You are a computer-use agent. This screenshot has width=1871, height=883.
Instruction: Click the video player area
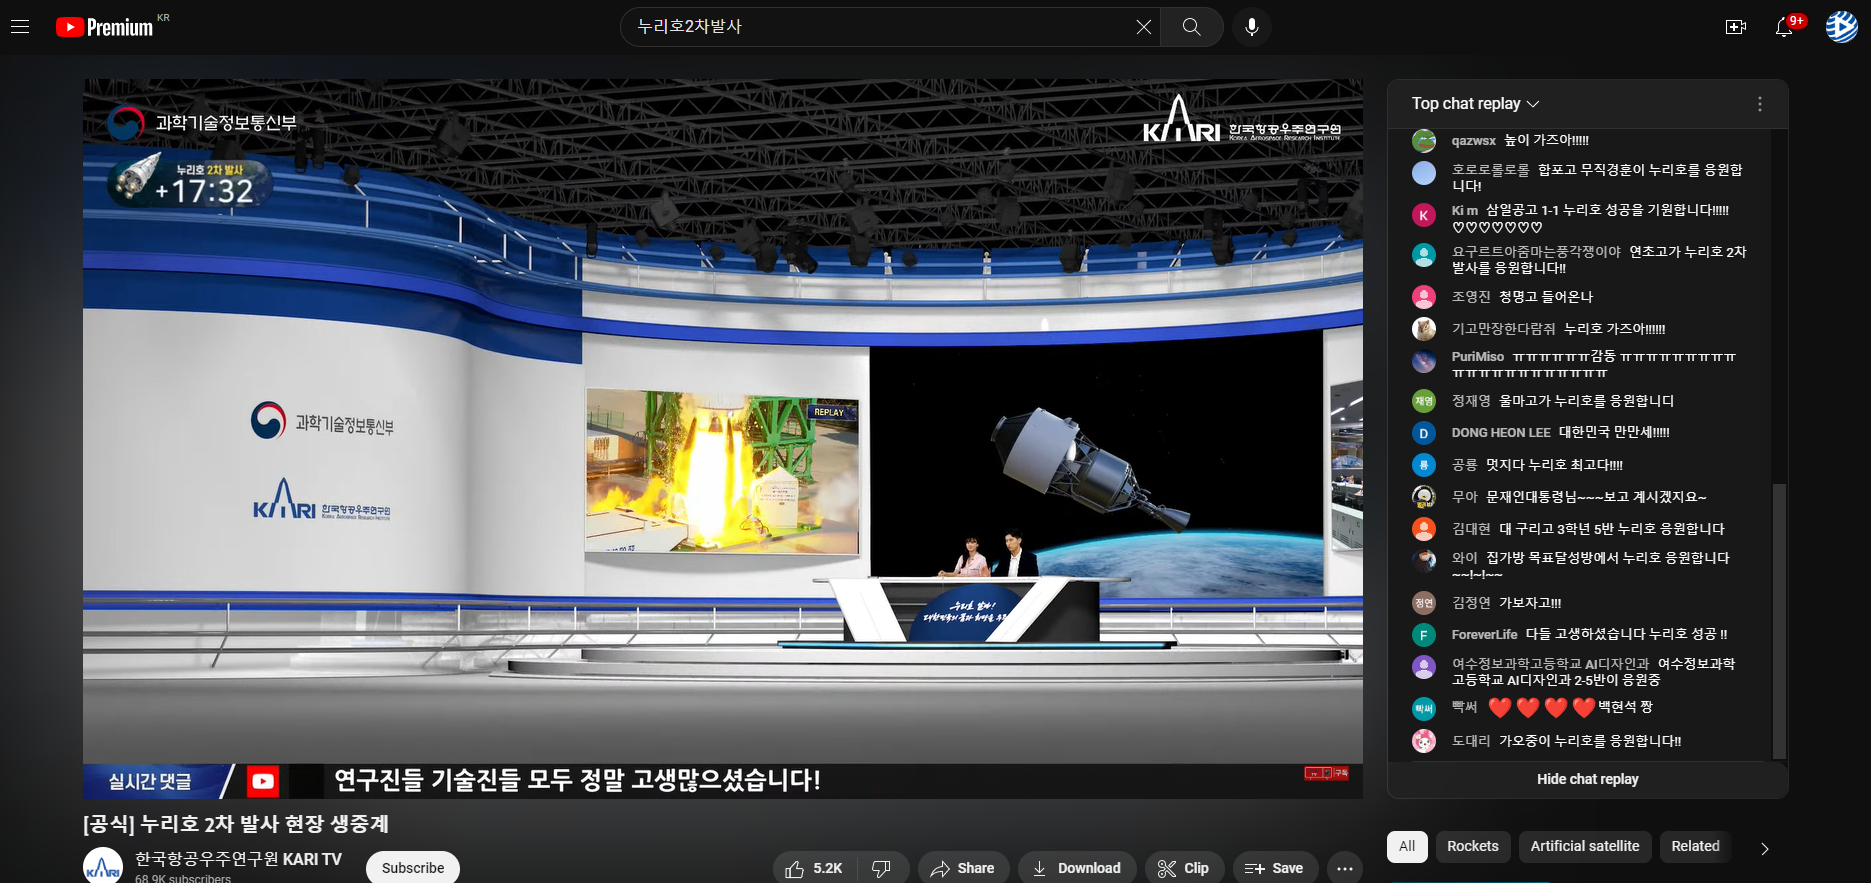723,439
